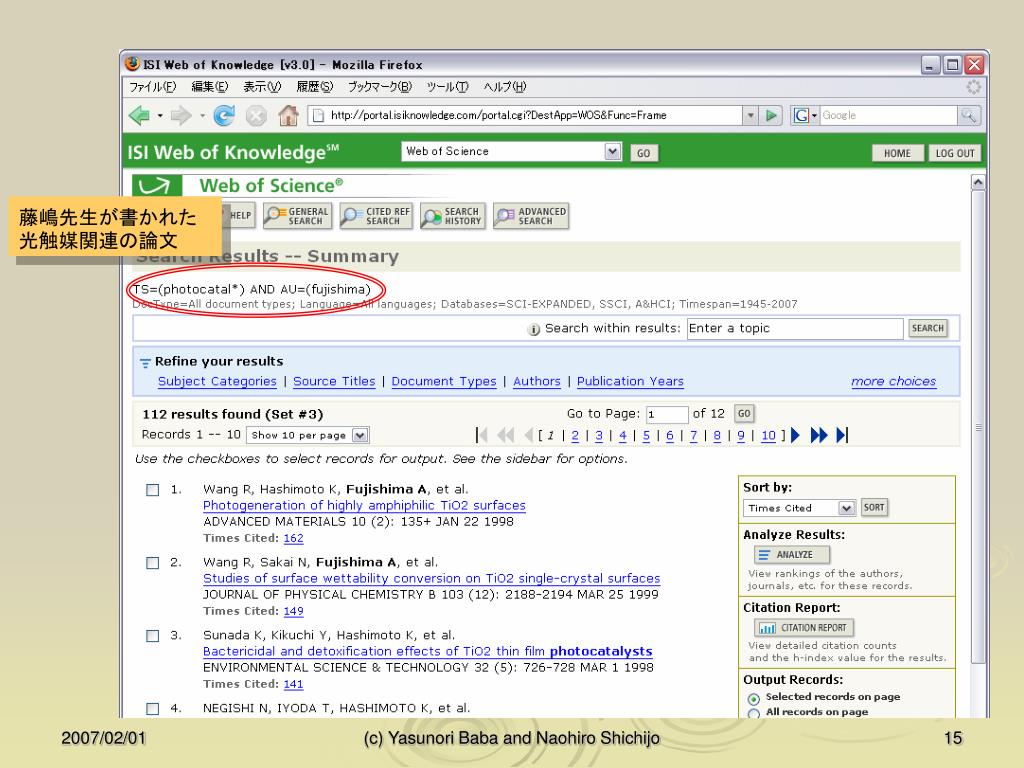
Task: Open the ヘルプ(H) menu
Action: 504,87
